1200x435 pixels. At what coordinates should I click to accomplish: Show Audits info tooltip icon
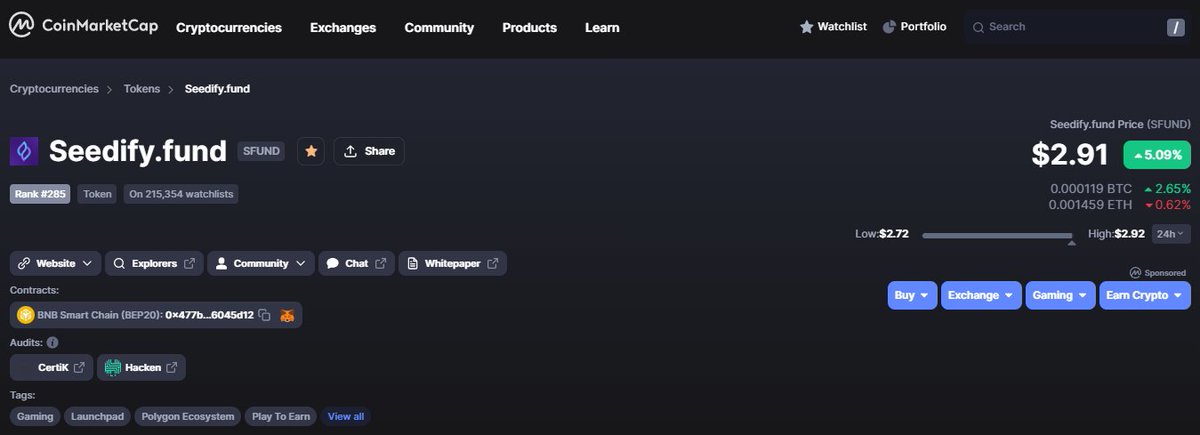click(52, 342)
